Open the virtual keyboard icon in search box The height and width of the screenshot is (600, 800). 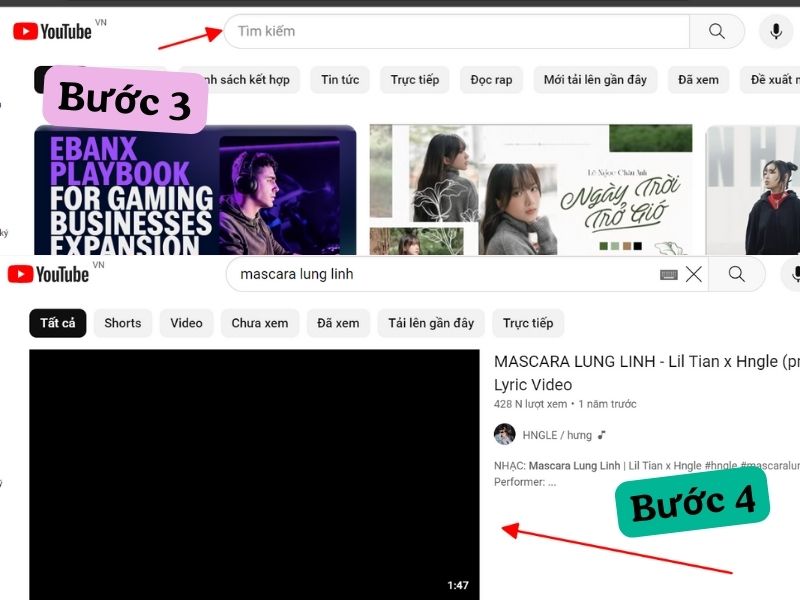(668, 274)
